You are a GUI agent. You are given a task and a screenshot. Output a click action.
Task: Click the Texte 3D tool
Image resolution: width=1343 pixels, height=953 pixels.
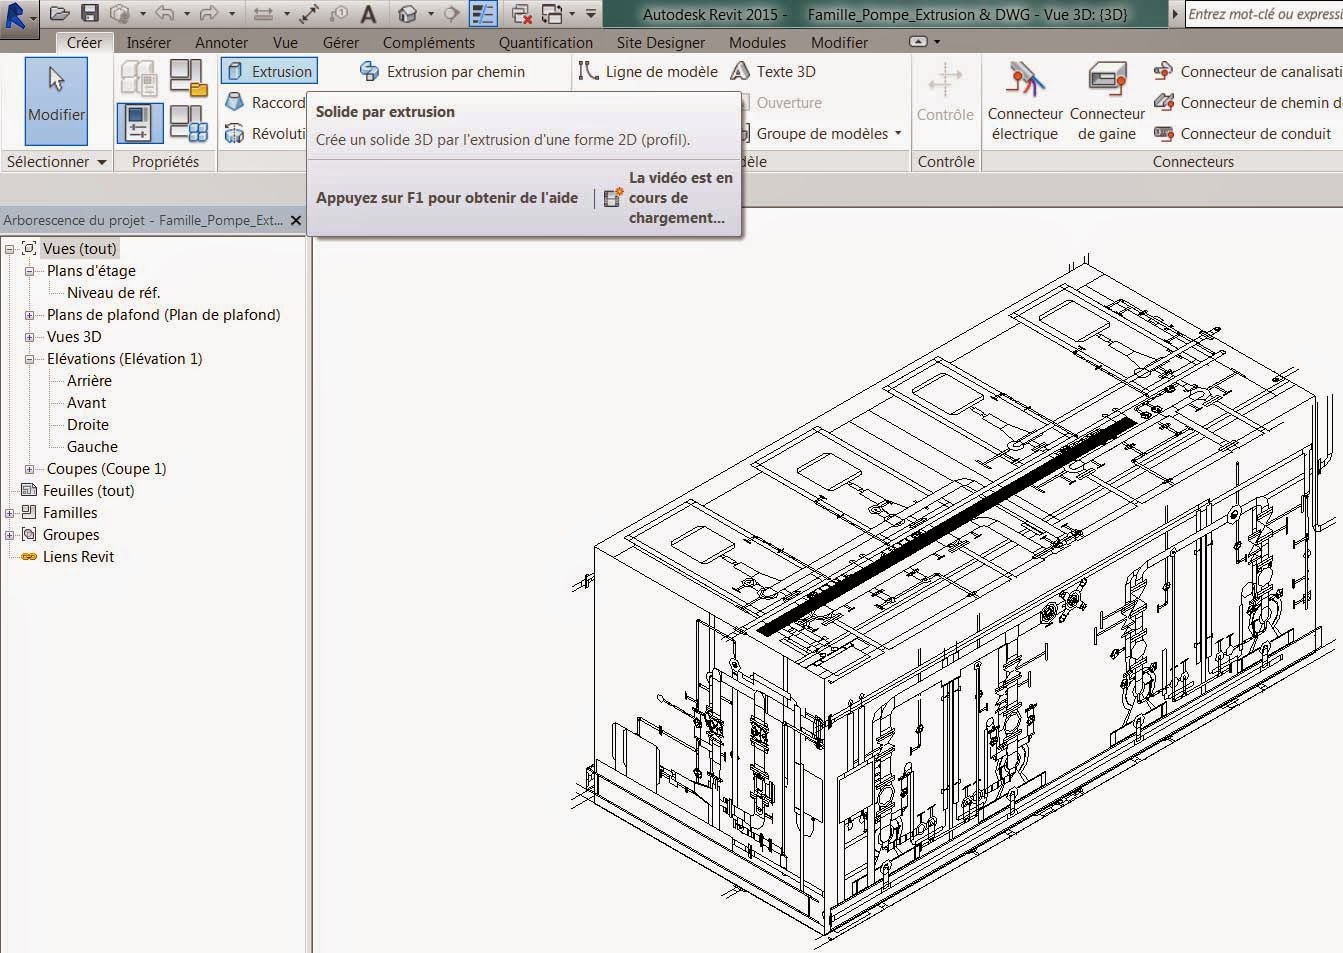pyautogui.click(x=772, y=72)
